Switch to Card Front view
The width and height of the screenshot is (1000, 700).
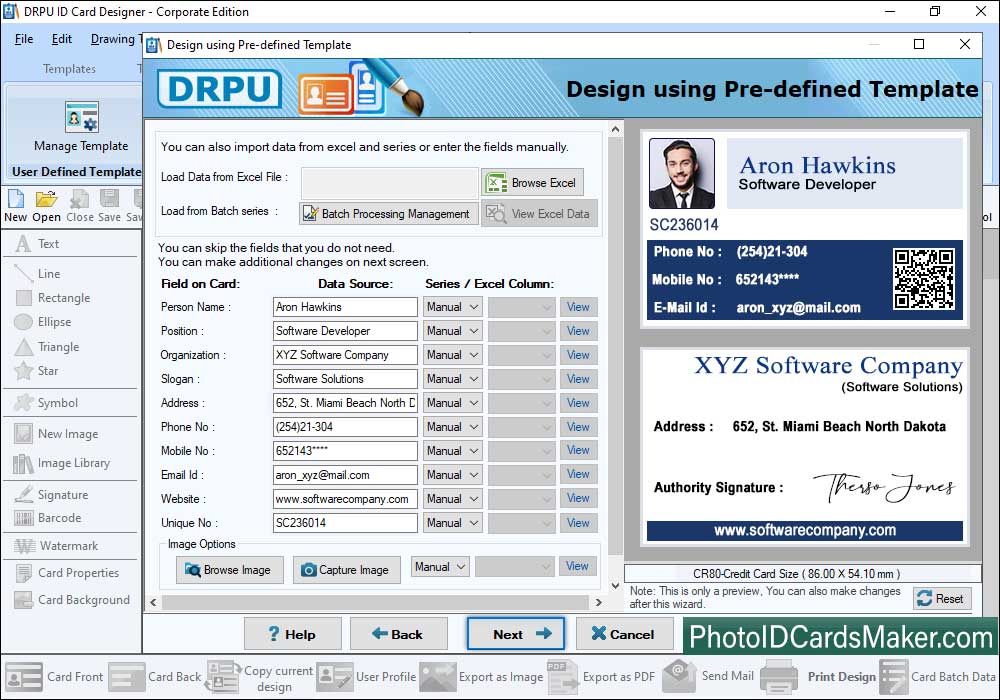pos(54,676)
